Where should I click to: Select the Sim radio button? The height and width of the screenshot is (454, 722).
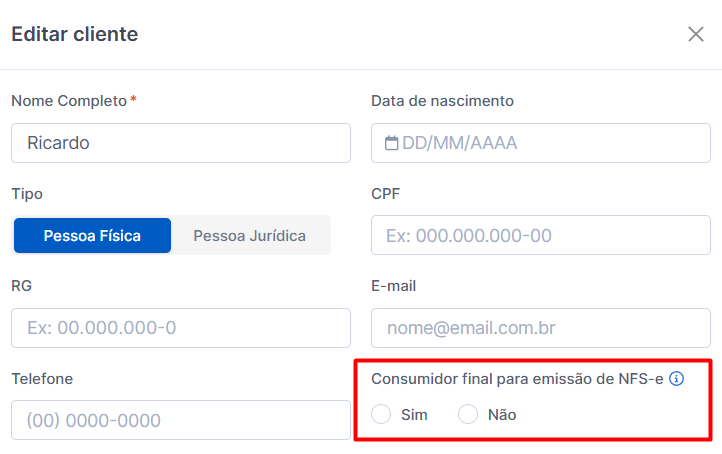(381, 414)
